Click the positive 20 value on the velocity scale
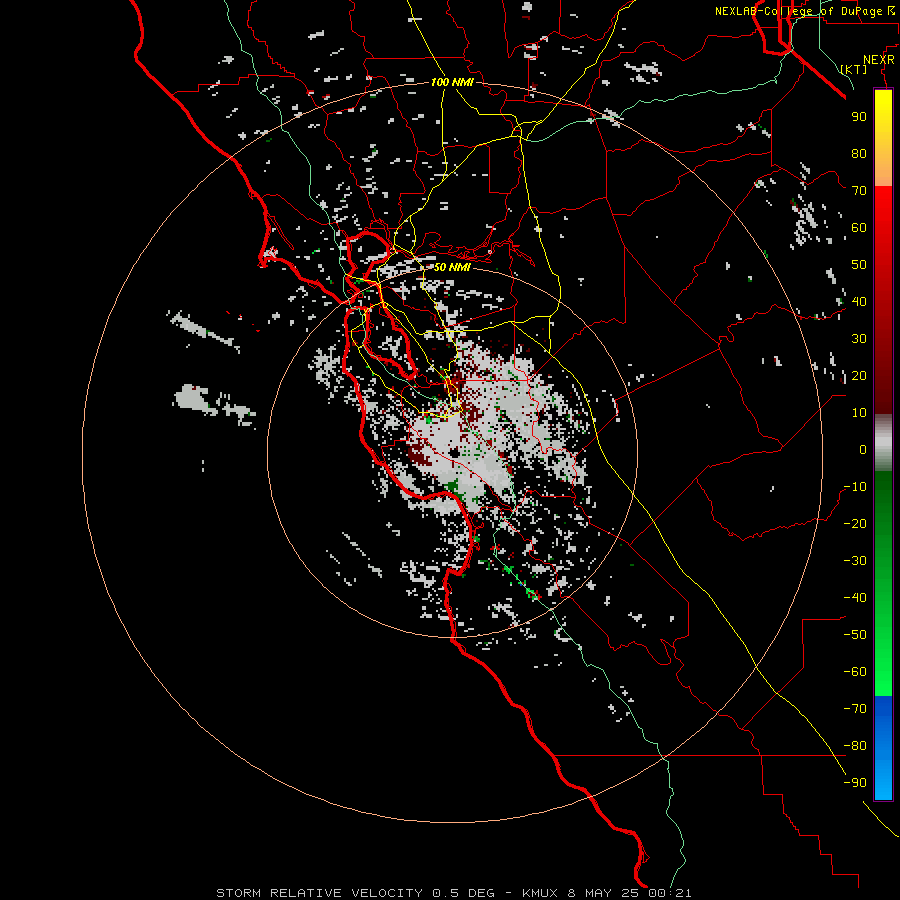 (x=859, y=375)
